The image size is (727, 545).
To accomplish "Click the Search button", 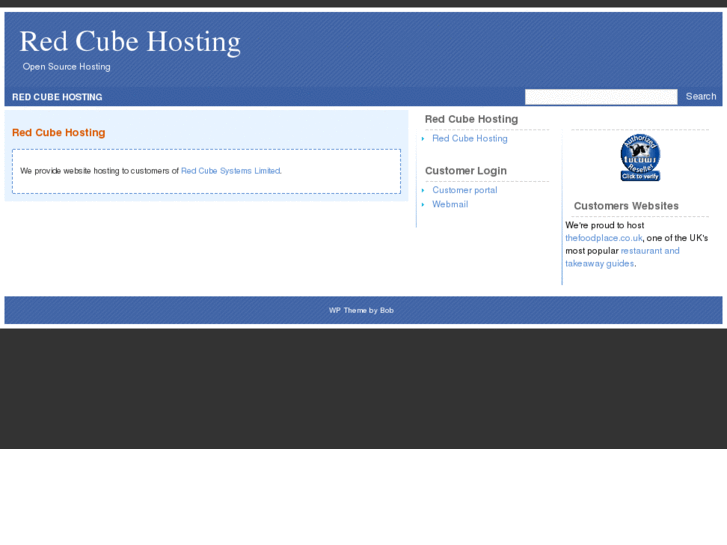I will (x=701, y=96).
